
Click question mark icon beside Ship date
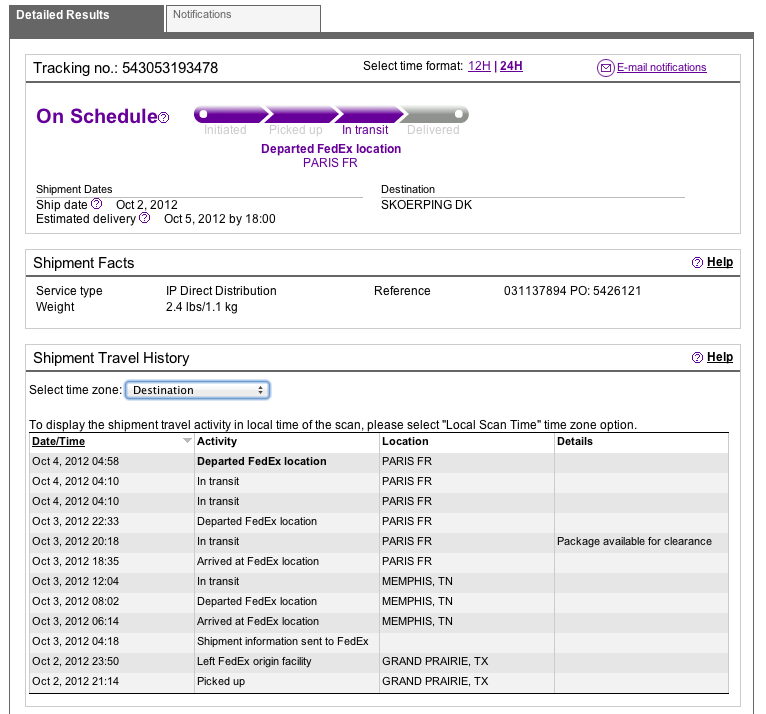97,204
